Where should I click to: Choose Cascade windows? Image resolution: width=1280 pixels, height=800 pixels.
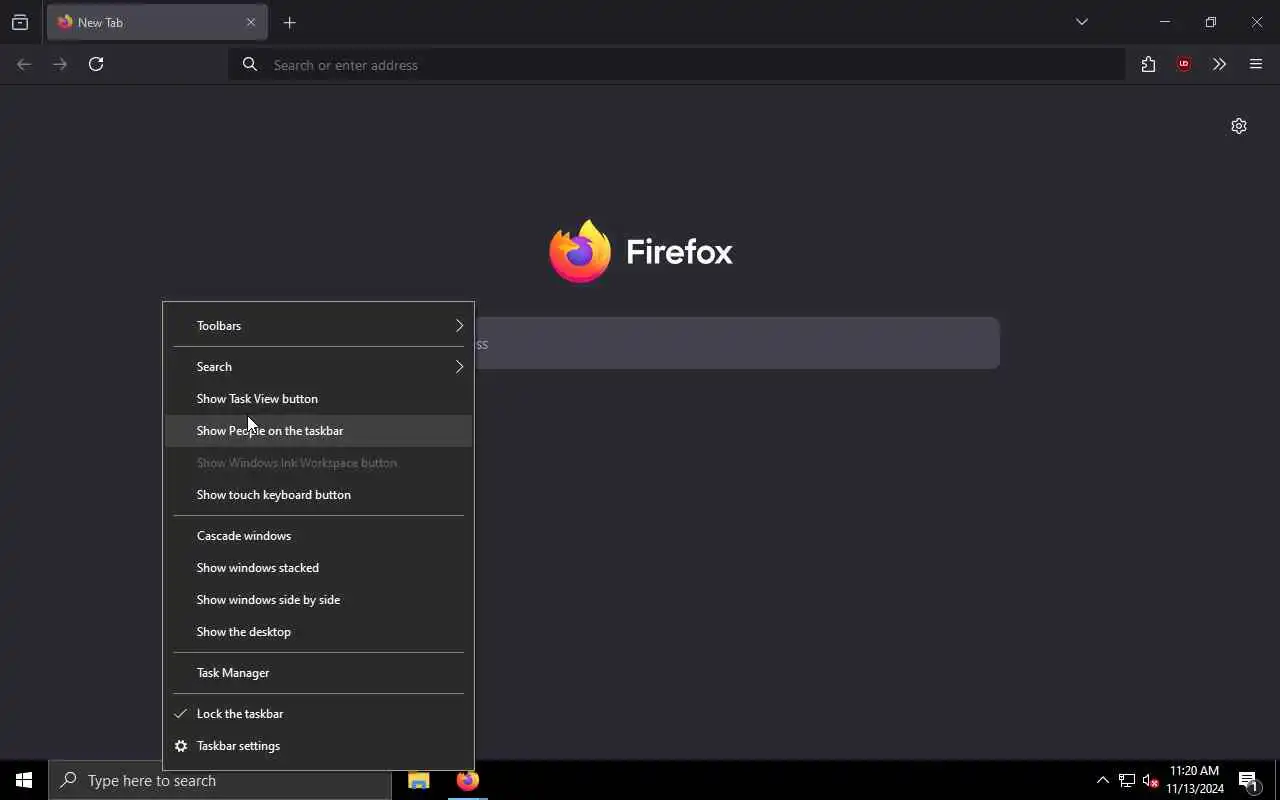[x=318, y=536]
